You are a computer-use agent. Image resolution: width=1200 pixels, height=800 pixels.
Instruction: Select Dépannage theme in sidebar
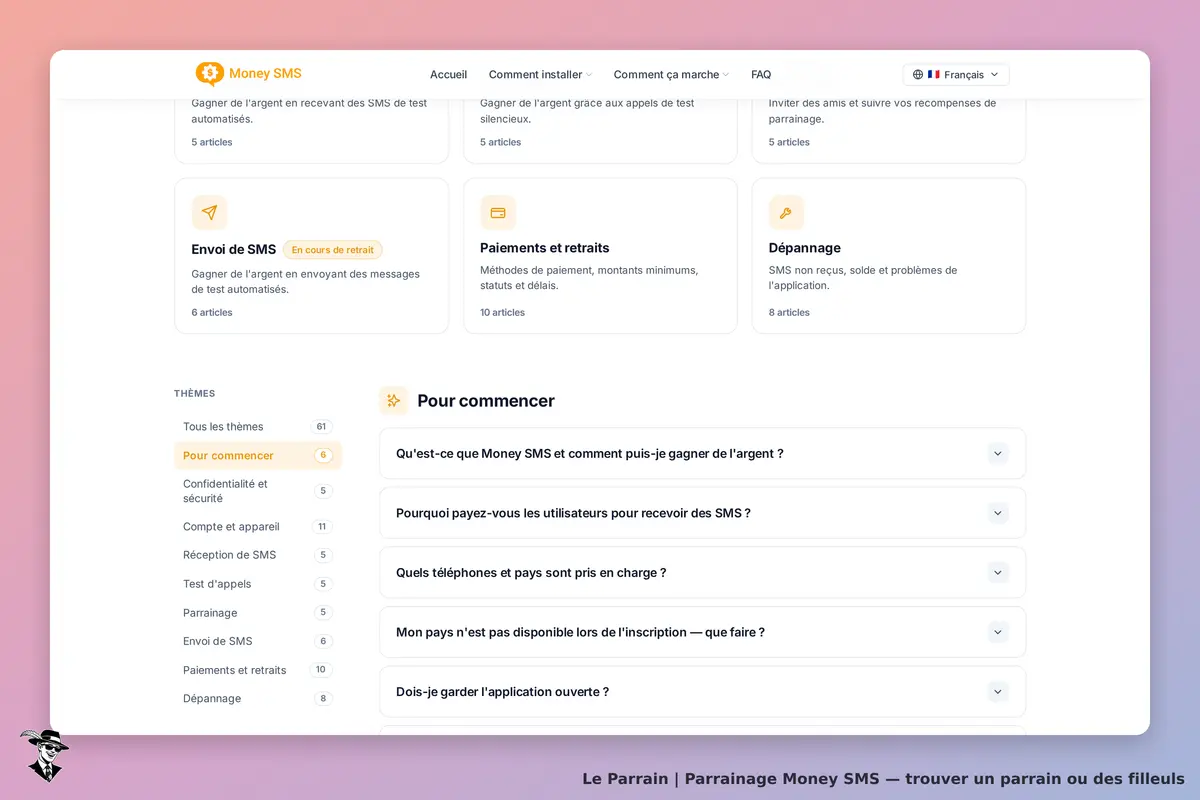[x=258, y=699]
